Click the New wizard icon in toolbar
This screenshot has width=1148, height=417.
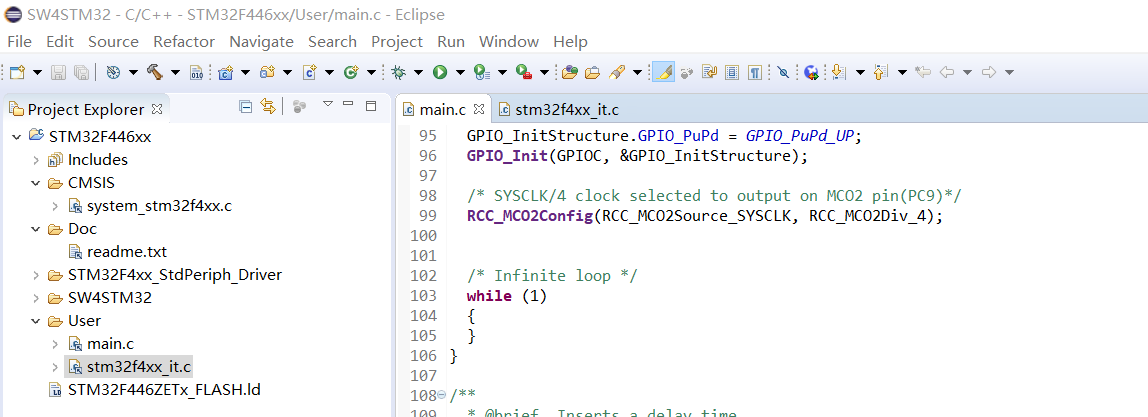pyautogui.click(x=17, y=72)
